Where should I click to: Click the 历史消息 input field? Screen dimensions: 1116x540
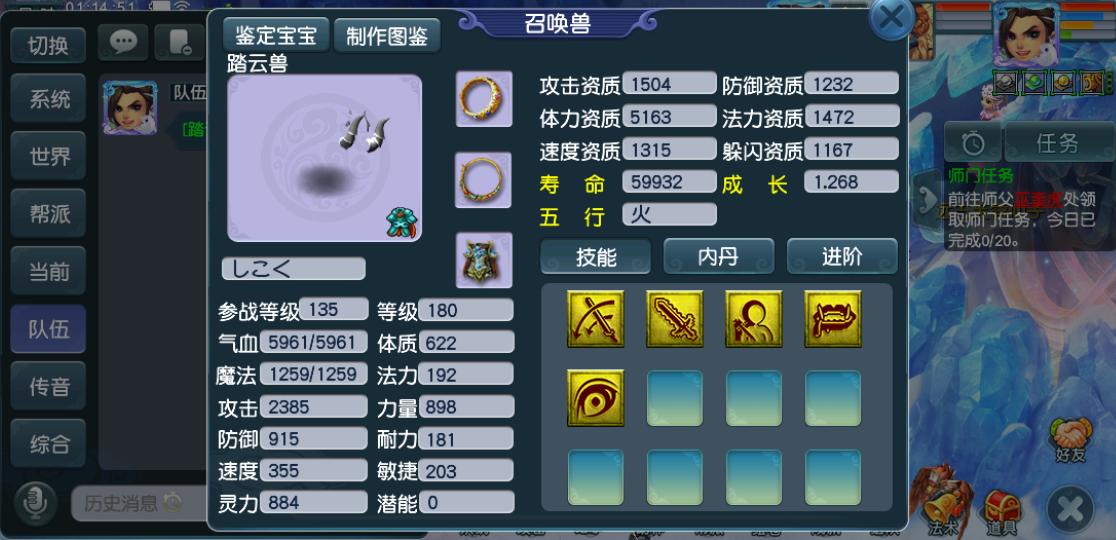pyautogui.click(x=137, y=504)
